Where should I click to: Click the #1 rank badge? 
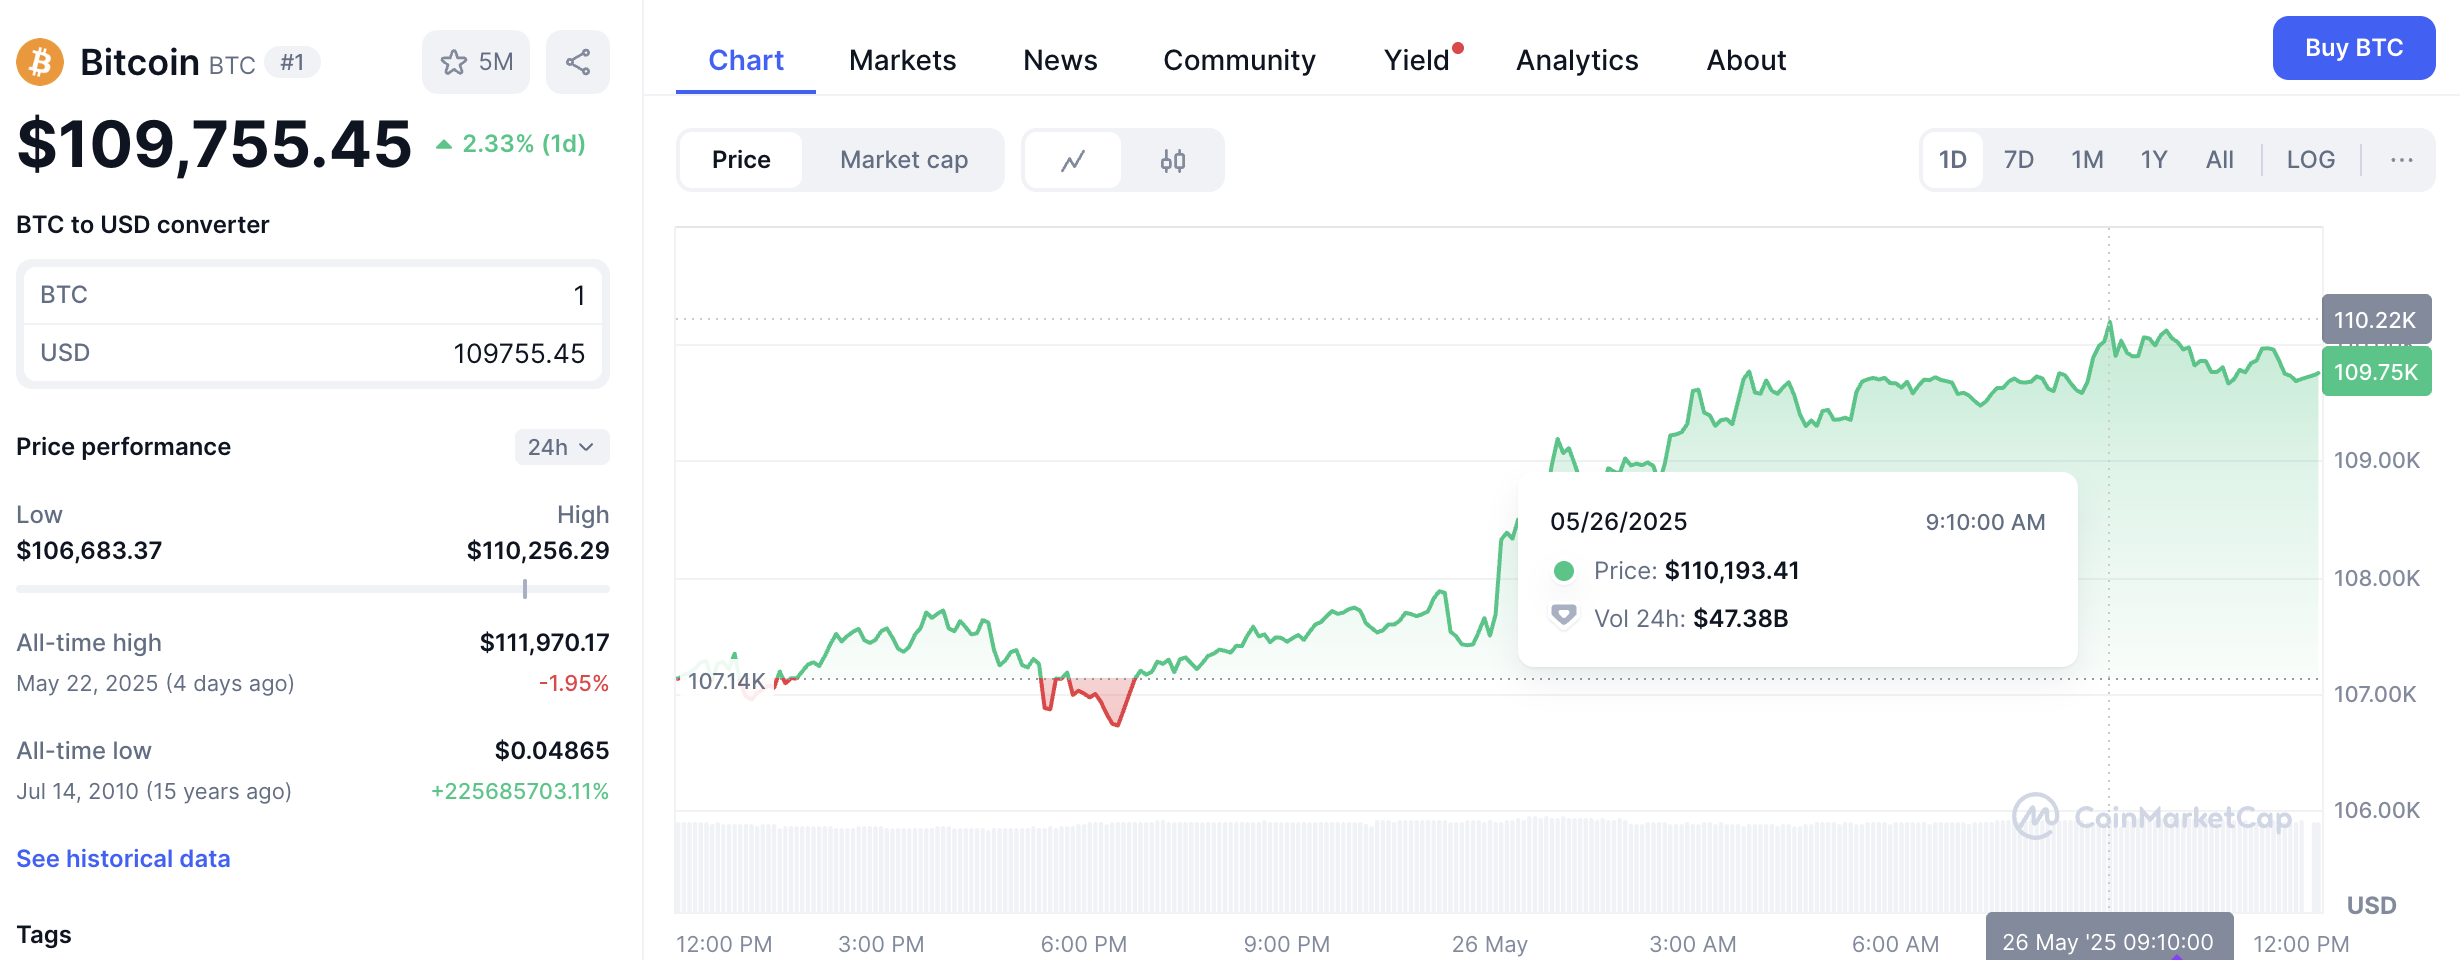click(x=292, y=62)
